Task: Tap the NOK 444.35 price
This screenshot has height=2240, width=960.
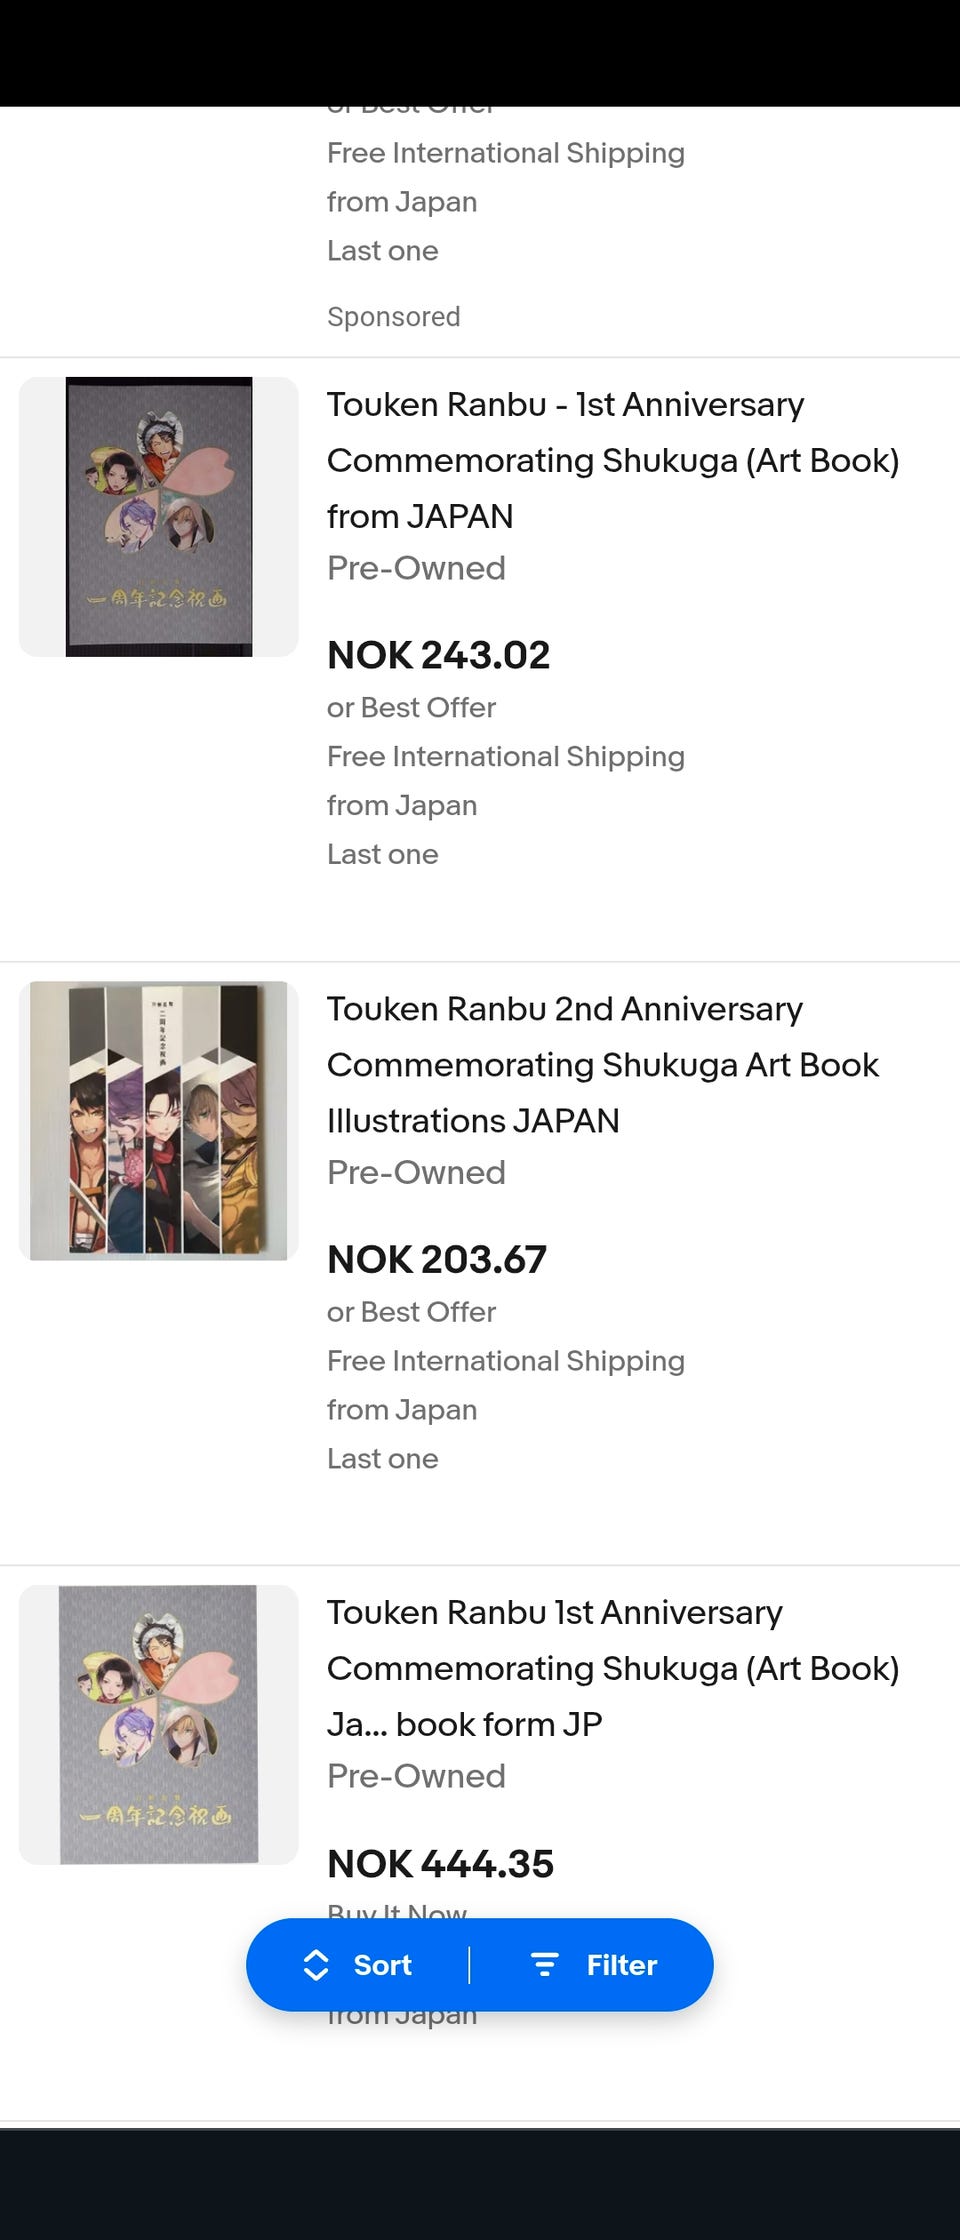Action: click(440, 1863)
